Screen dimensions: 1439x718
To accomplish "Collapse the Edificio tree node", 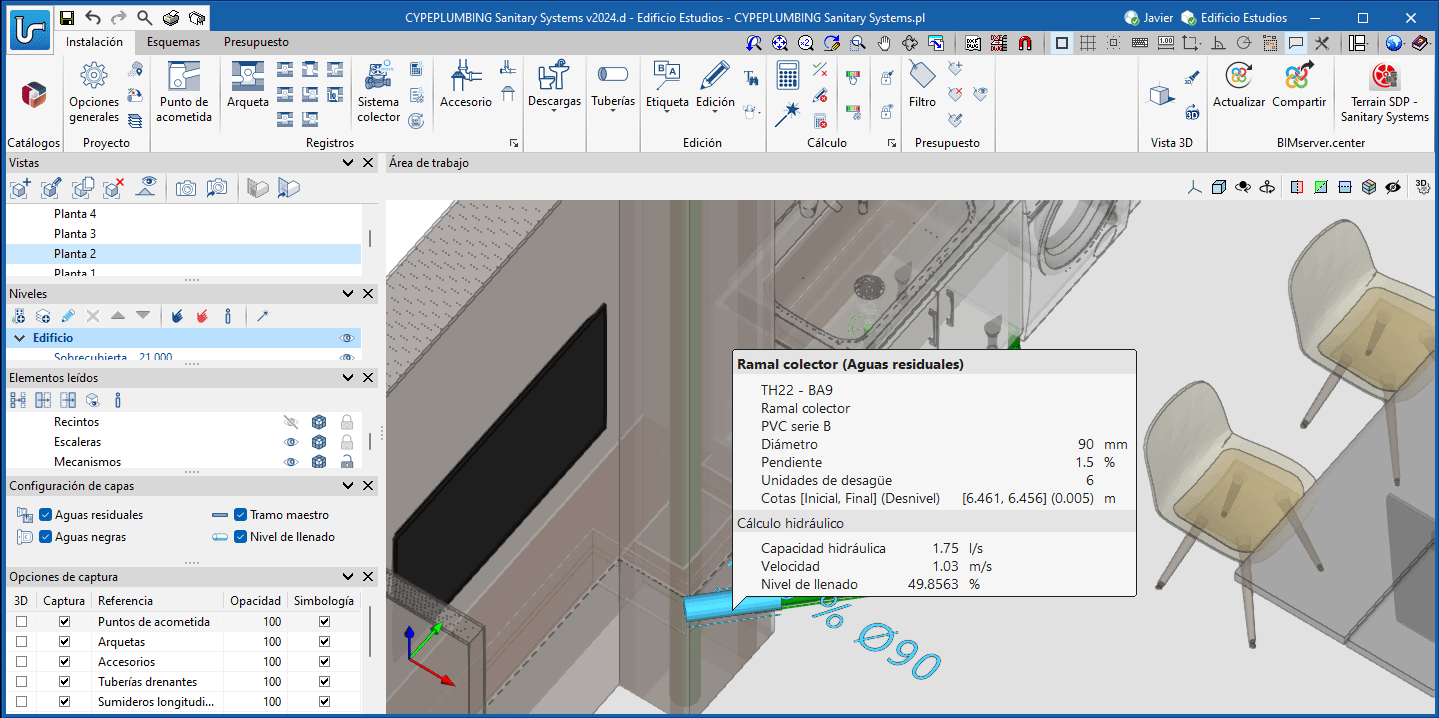I will 19,338.
